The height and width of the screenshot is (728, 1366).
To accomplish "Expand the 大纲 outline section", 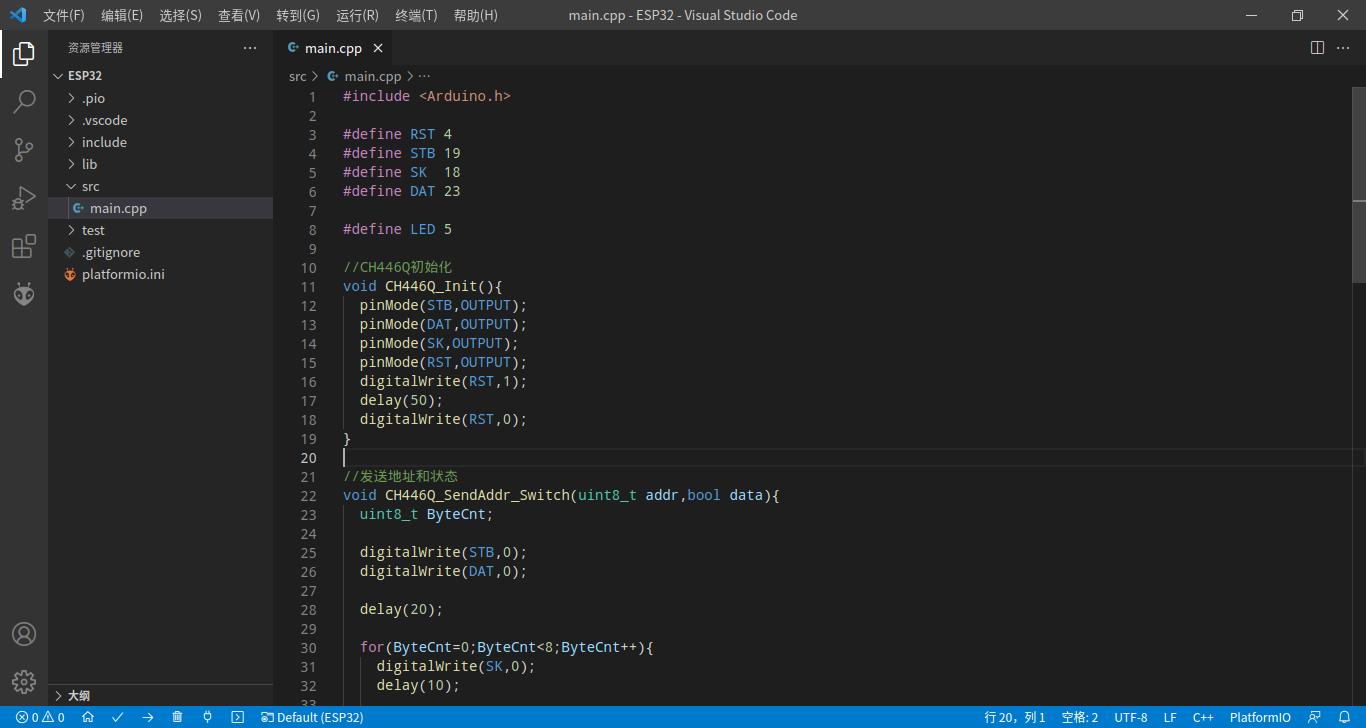I will 160,695.
